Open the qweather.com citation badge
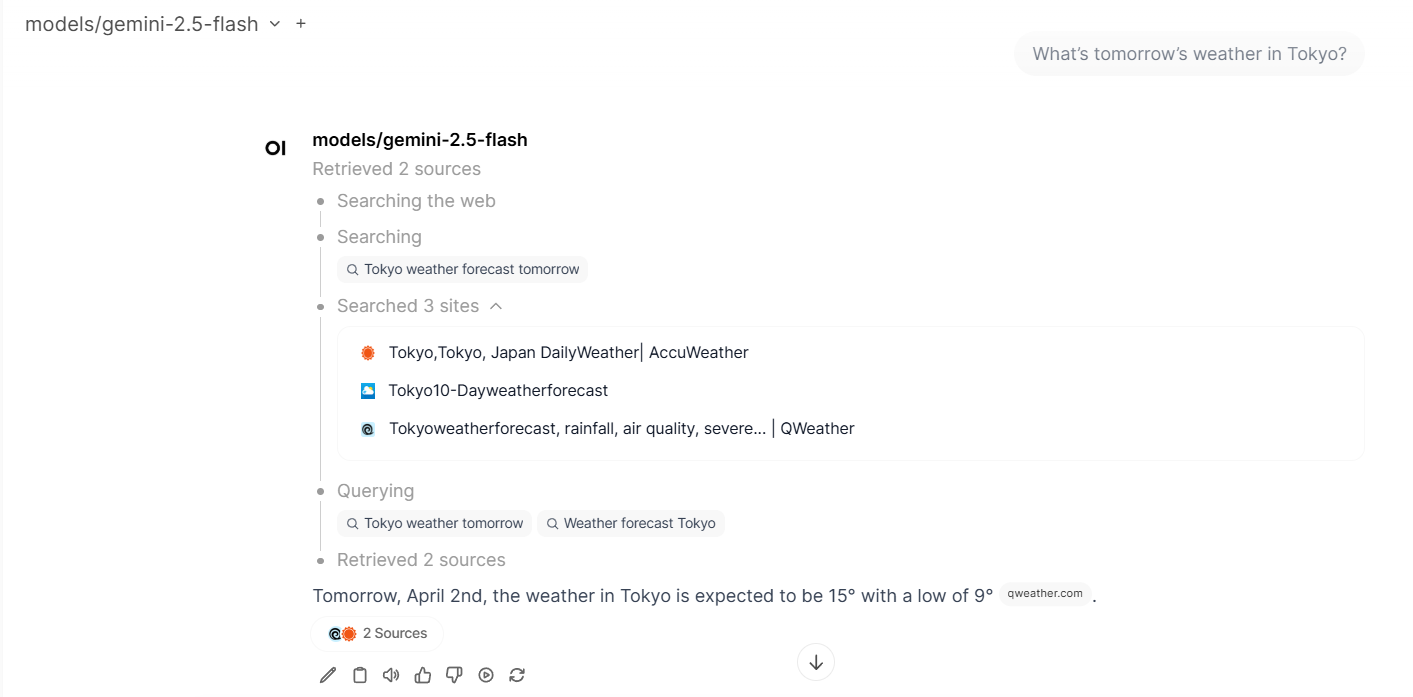 pyautogui.click(x=1045, y=594)
